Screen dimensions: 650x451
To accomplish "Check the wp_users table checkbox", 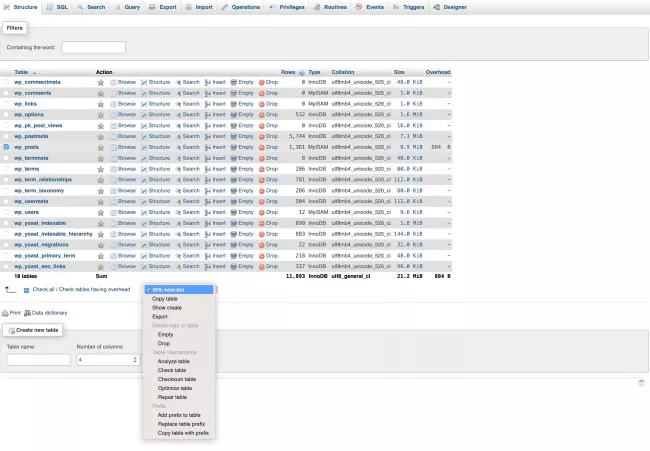I will click(7, 212).
